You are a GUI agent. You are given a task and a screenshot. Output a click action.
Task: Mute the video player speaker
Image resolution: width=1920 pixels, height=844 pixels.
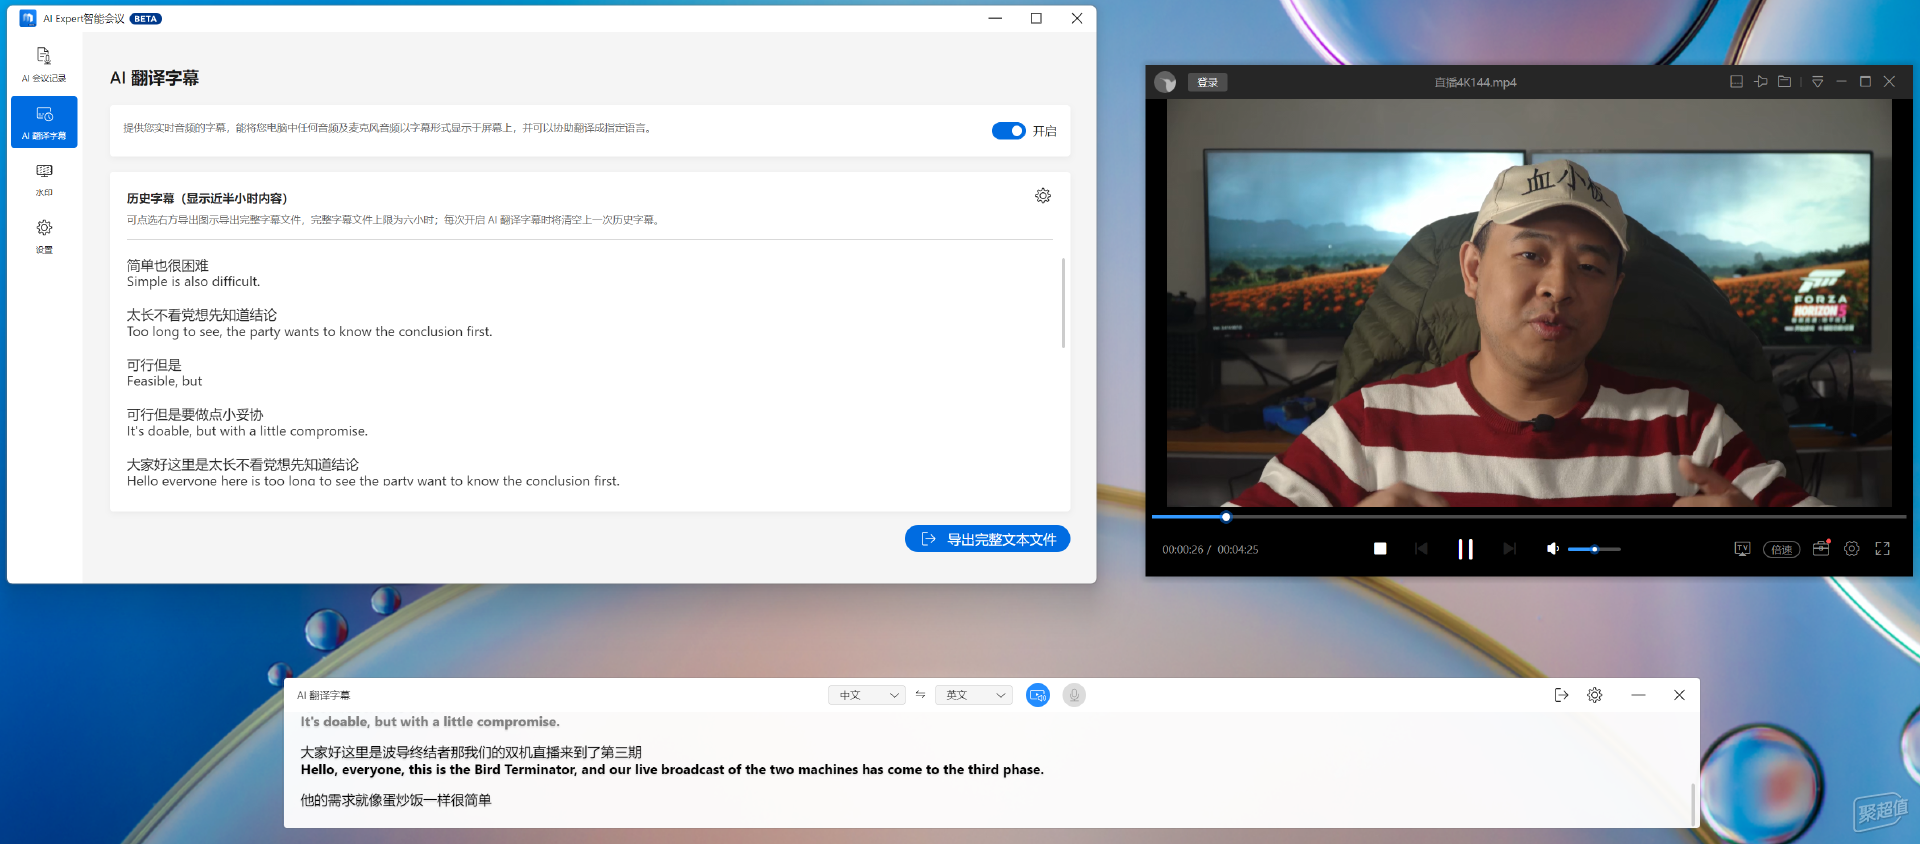click(1553, 549)
